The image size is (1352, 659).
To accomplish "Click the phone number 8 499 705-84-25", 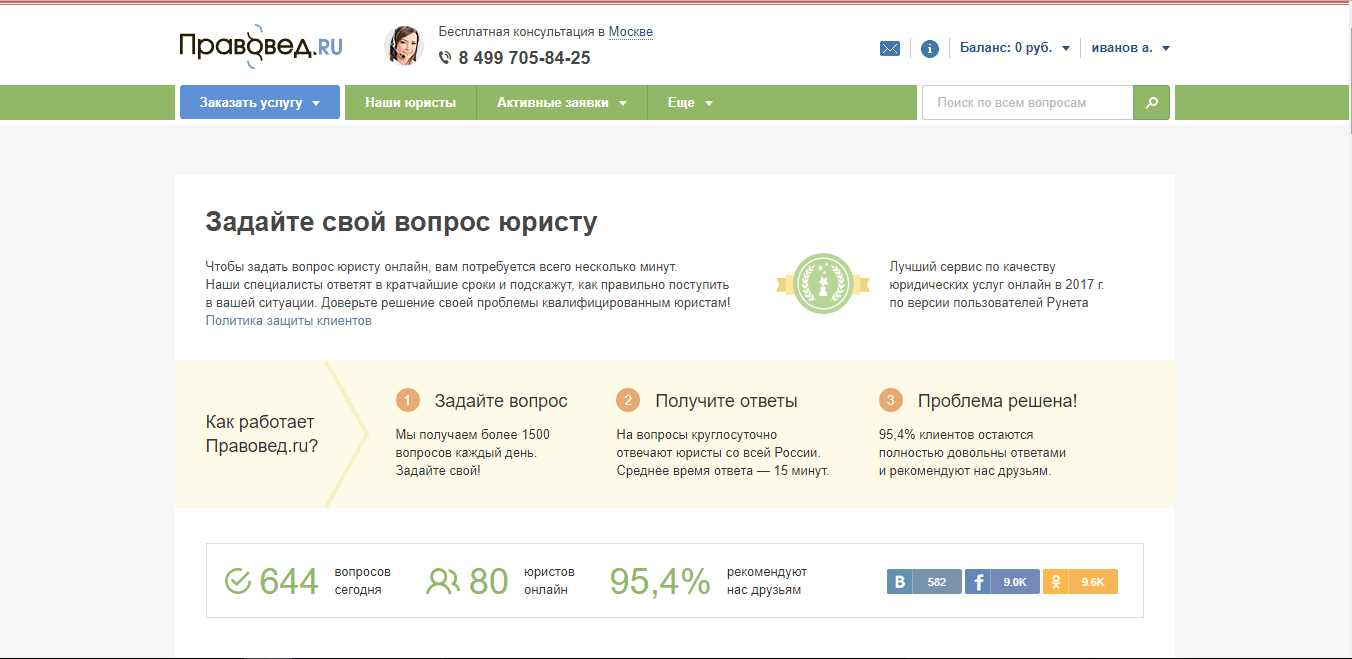I will 524,58.
